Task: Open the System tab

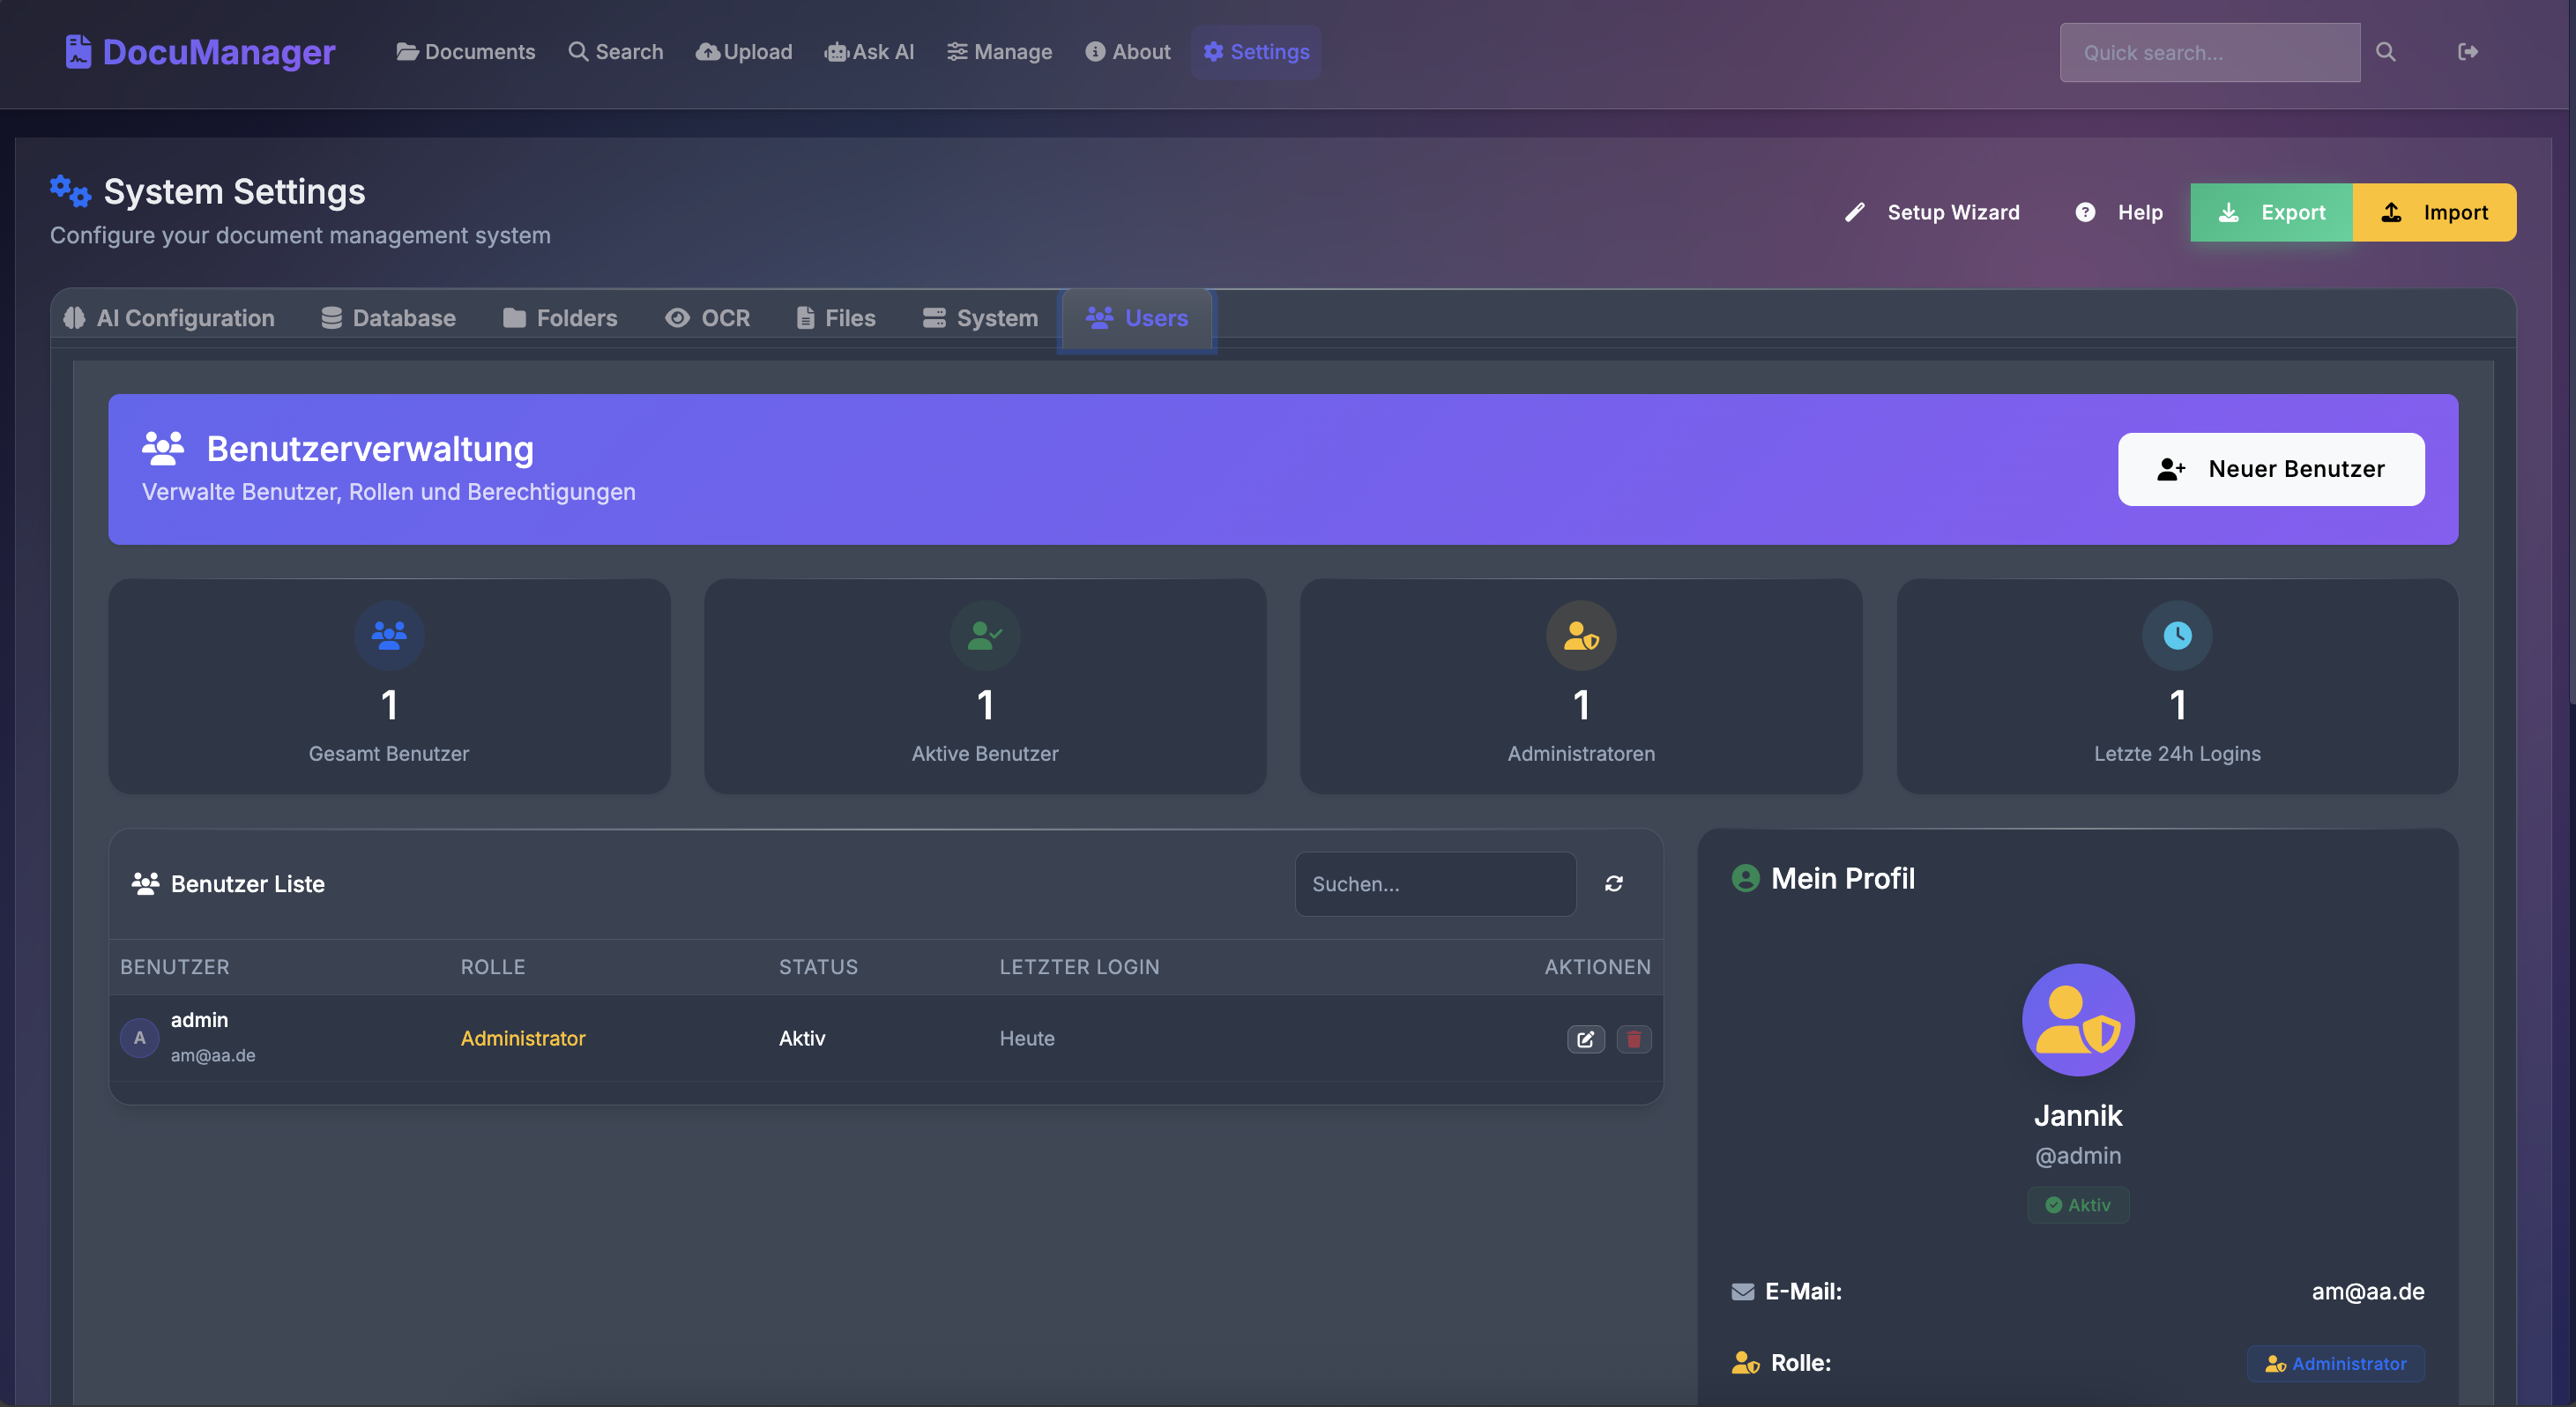Action: click(x=981, y=318)
